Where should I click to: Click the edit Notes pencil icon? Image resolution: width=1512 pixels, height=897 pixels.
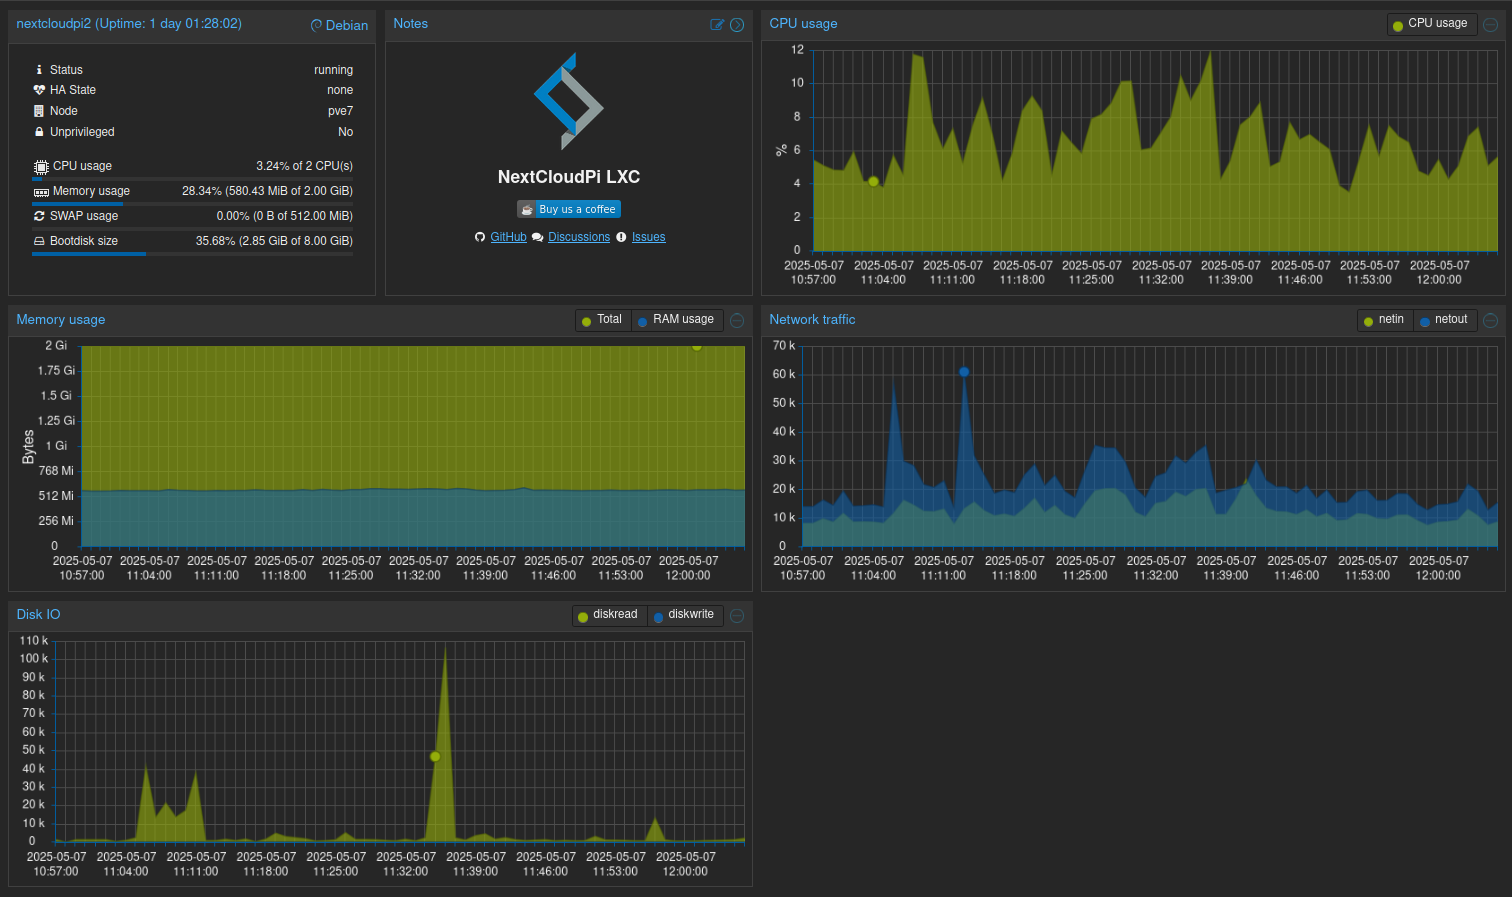(716, 25)
